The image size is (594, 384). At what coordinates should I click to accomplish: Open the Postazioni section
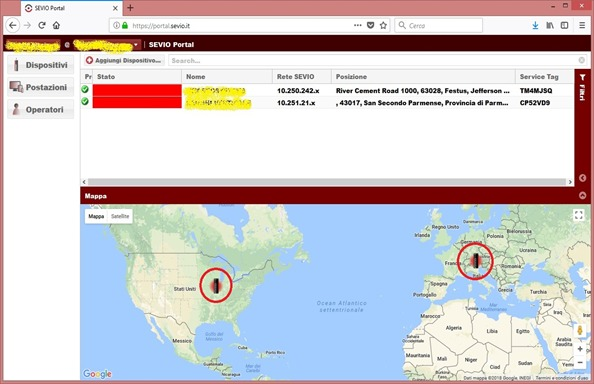pyautogui.click(x=41, y=87)
